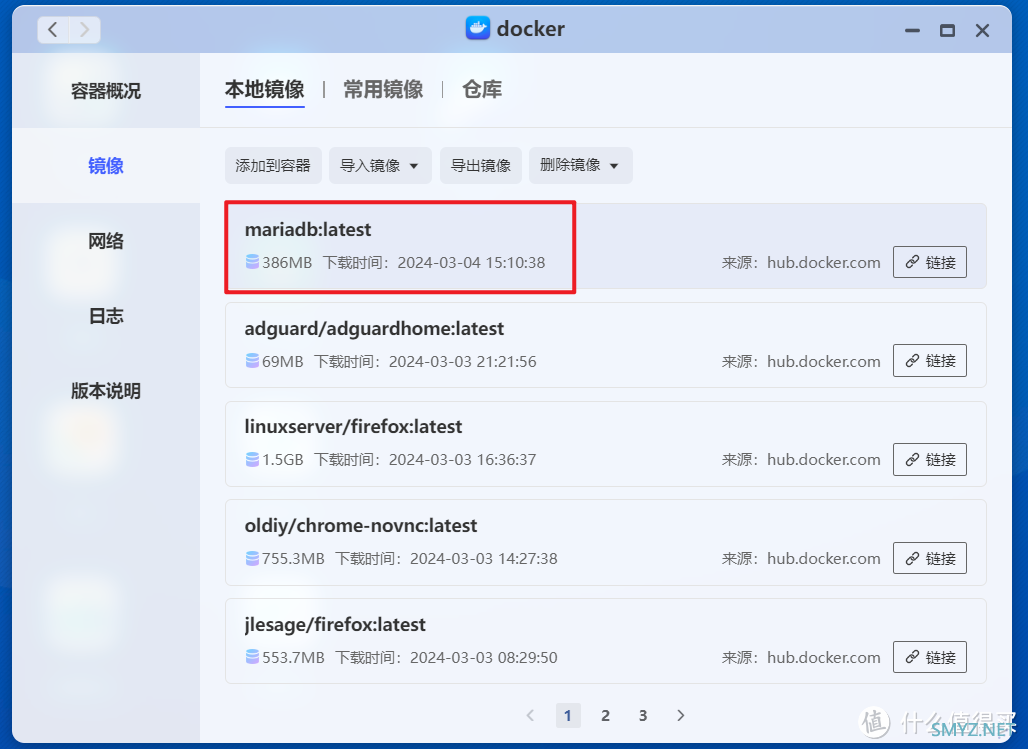Click download time 2024-03-03 21:21:56
The width and height of the screenshot is (1028, 749).
[463, 361]
